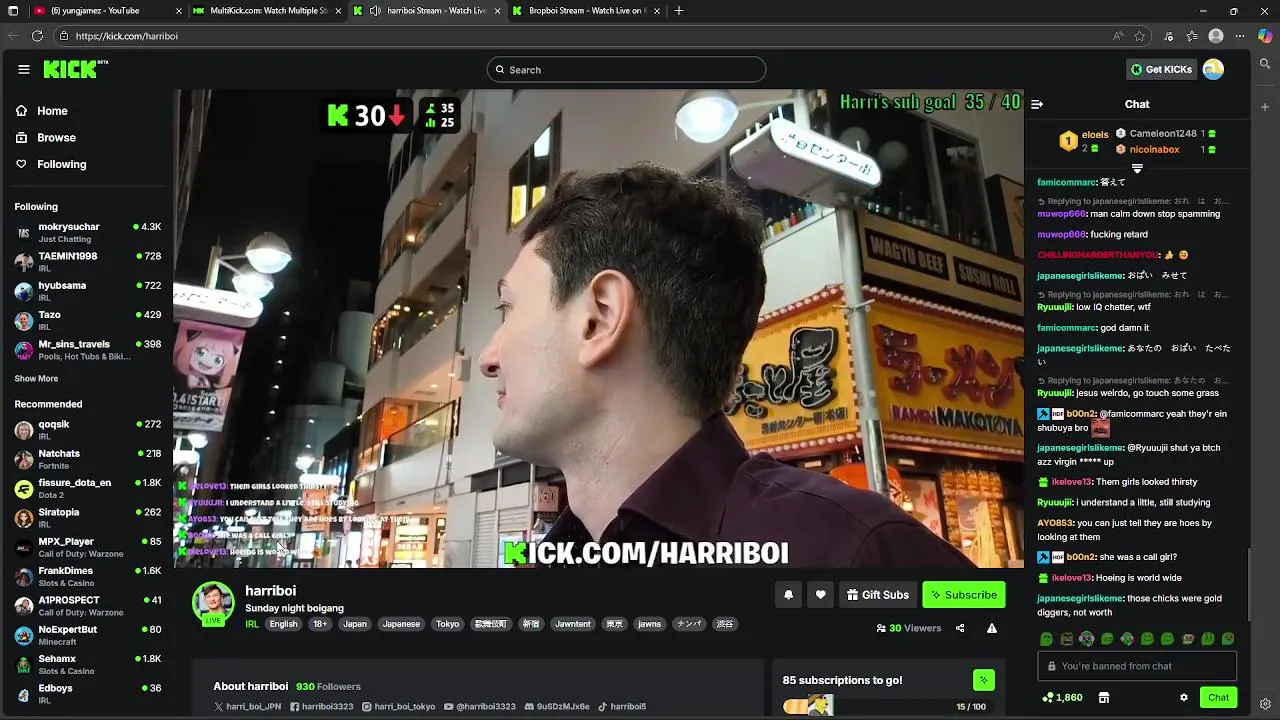1280x720 pixels.
Task: Click the Tokyo tag
Action: 448,624
